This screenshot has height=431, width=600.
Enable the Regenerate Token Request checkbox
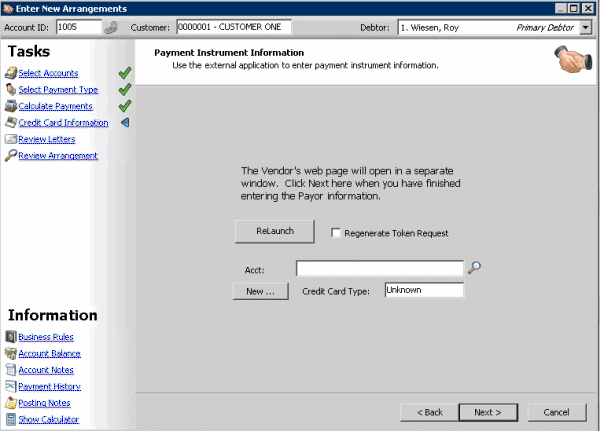[336, 233]
